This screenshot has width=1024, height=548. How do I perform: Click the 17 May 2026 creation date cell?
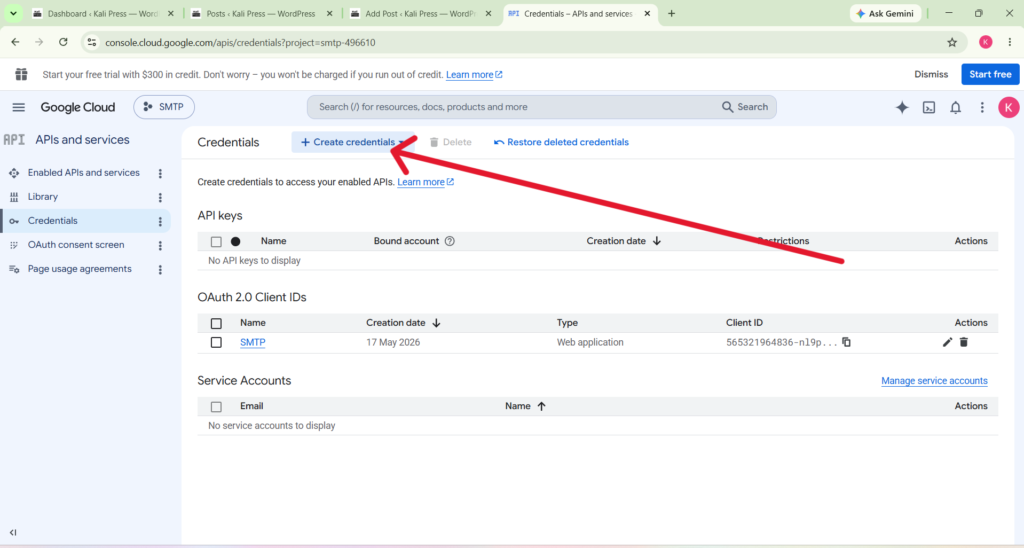point(392,342)
